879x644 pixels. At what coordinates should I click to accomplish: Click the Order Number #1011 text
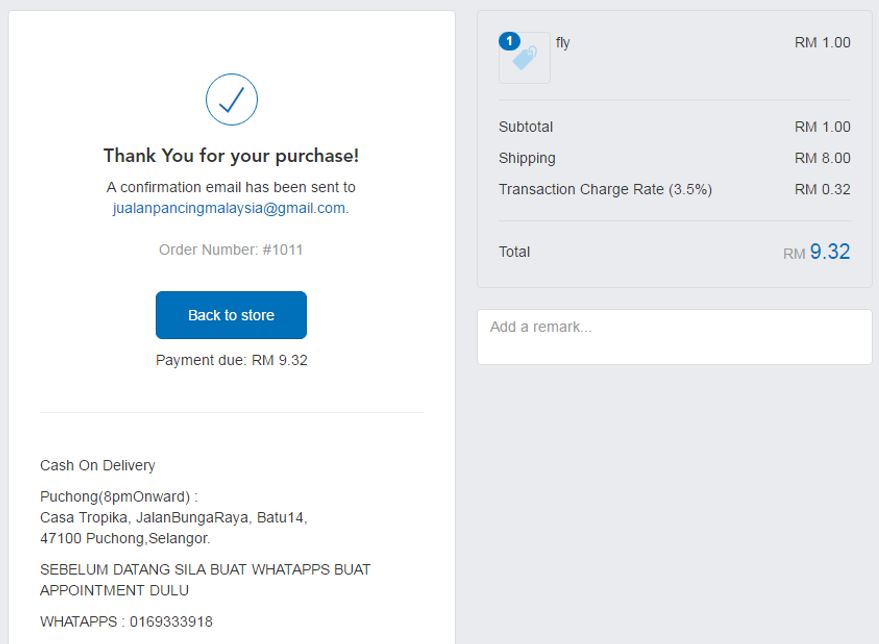coord(230,249)
